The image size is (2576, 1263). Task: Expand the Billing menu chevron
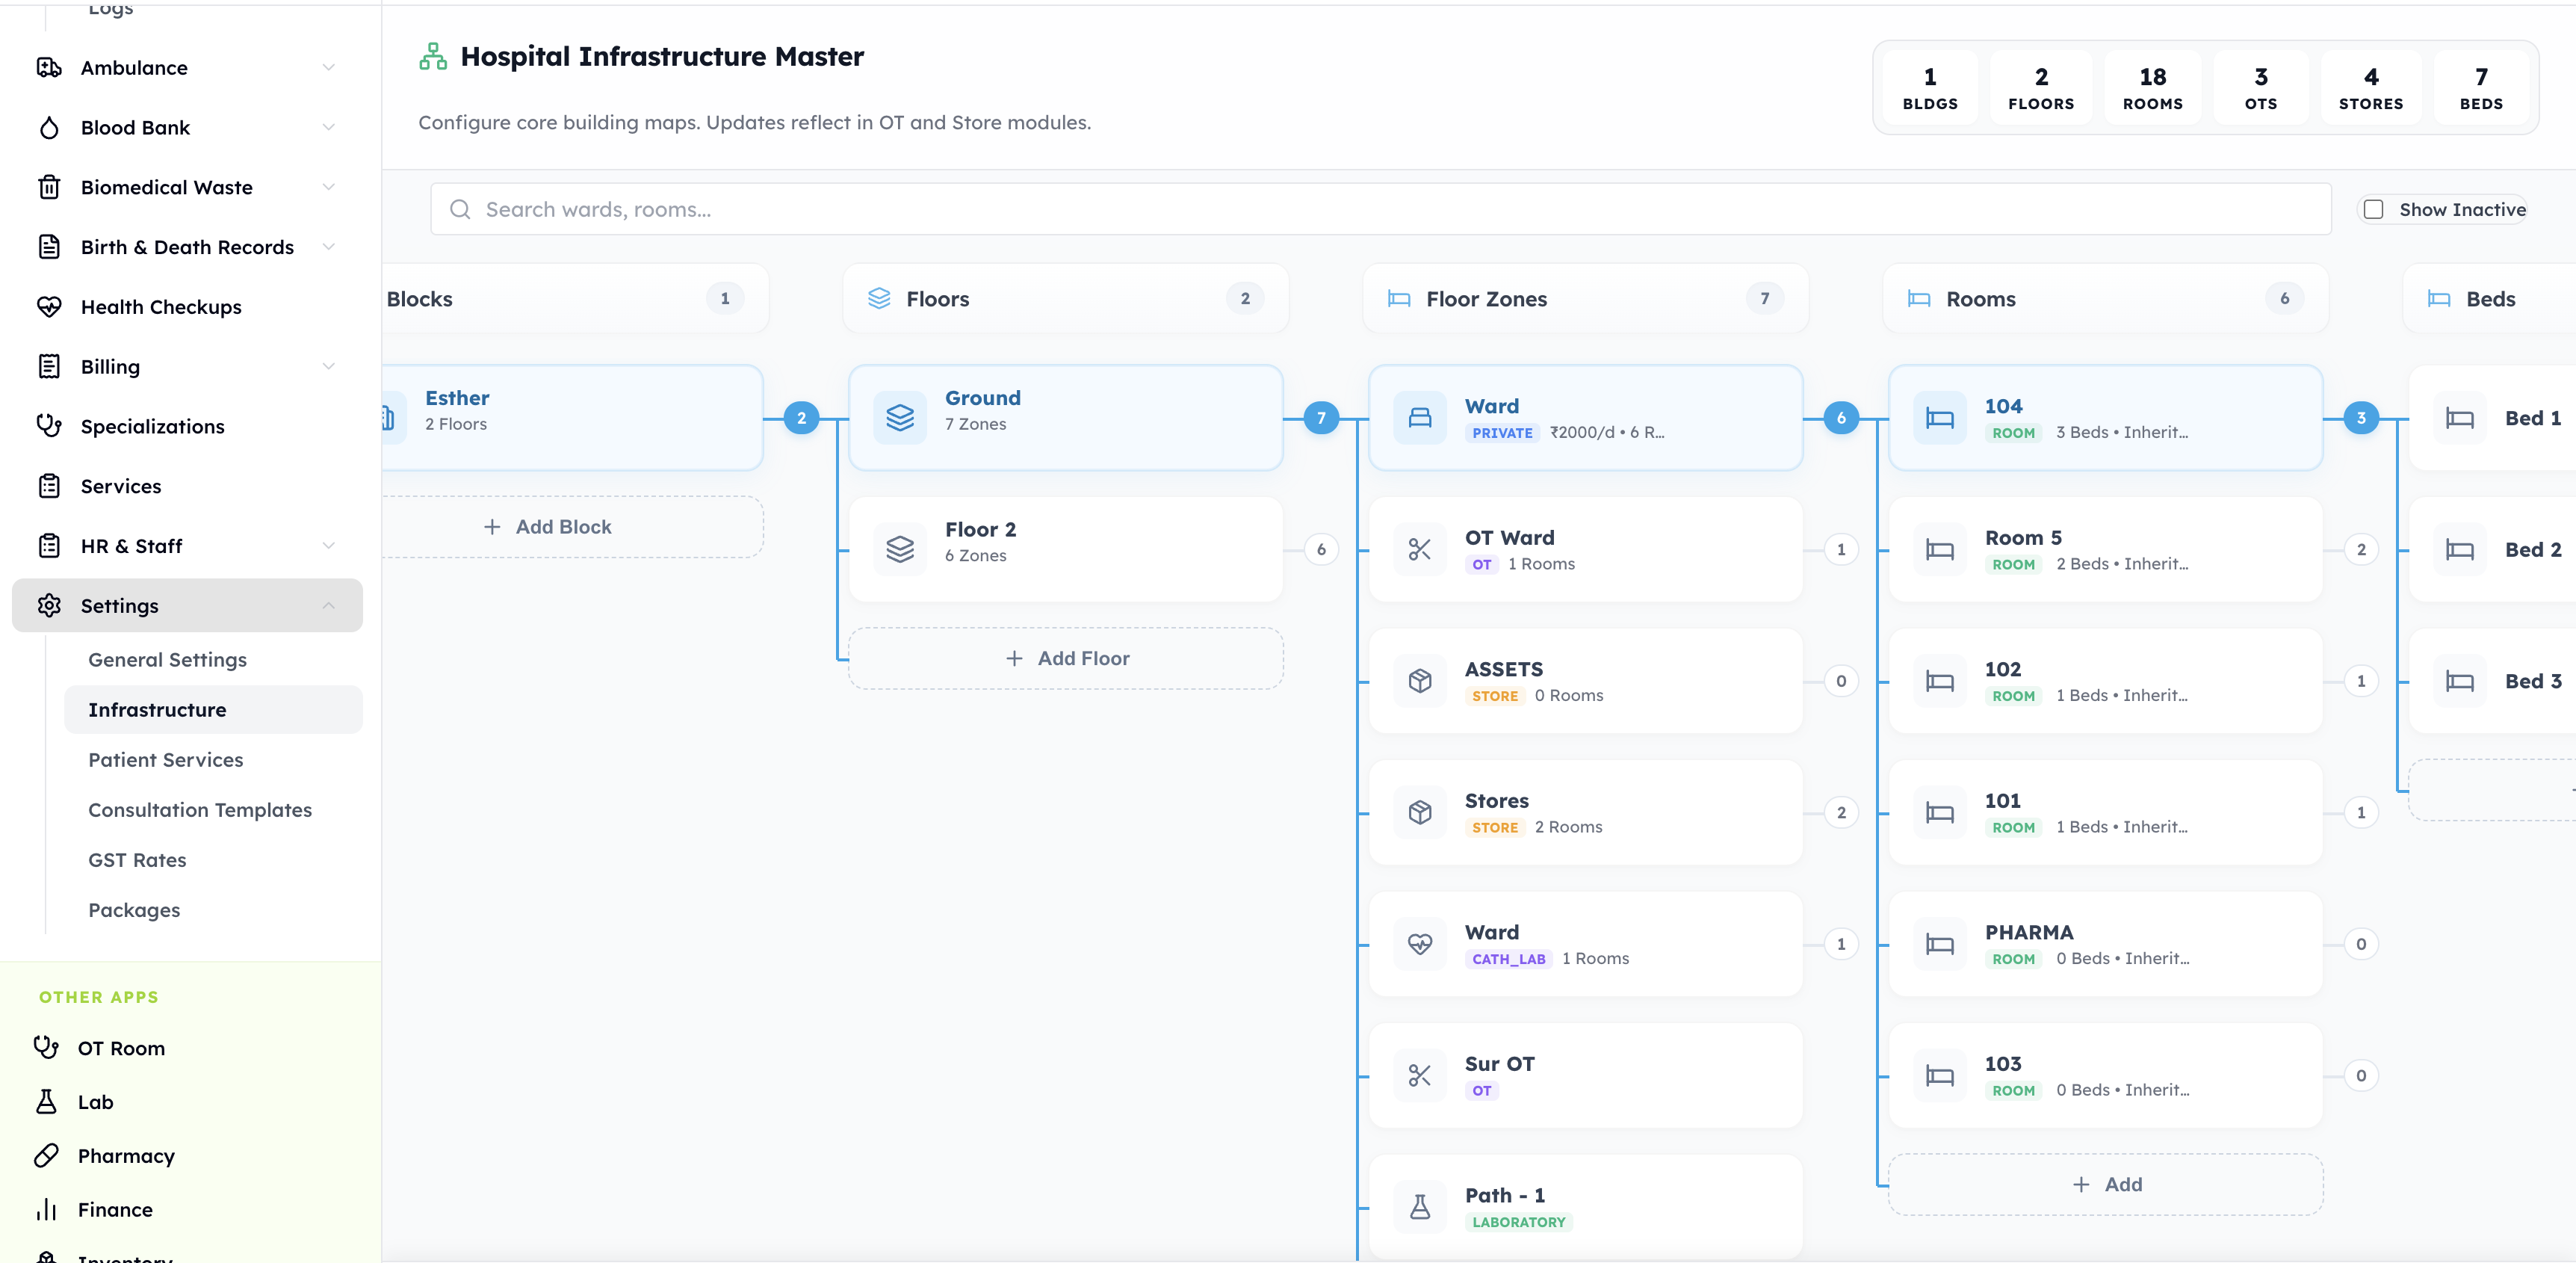click(x=329, y=366)
